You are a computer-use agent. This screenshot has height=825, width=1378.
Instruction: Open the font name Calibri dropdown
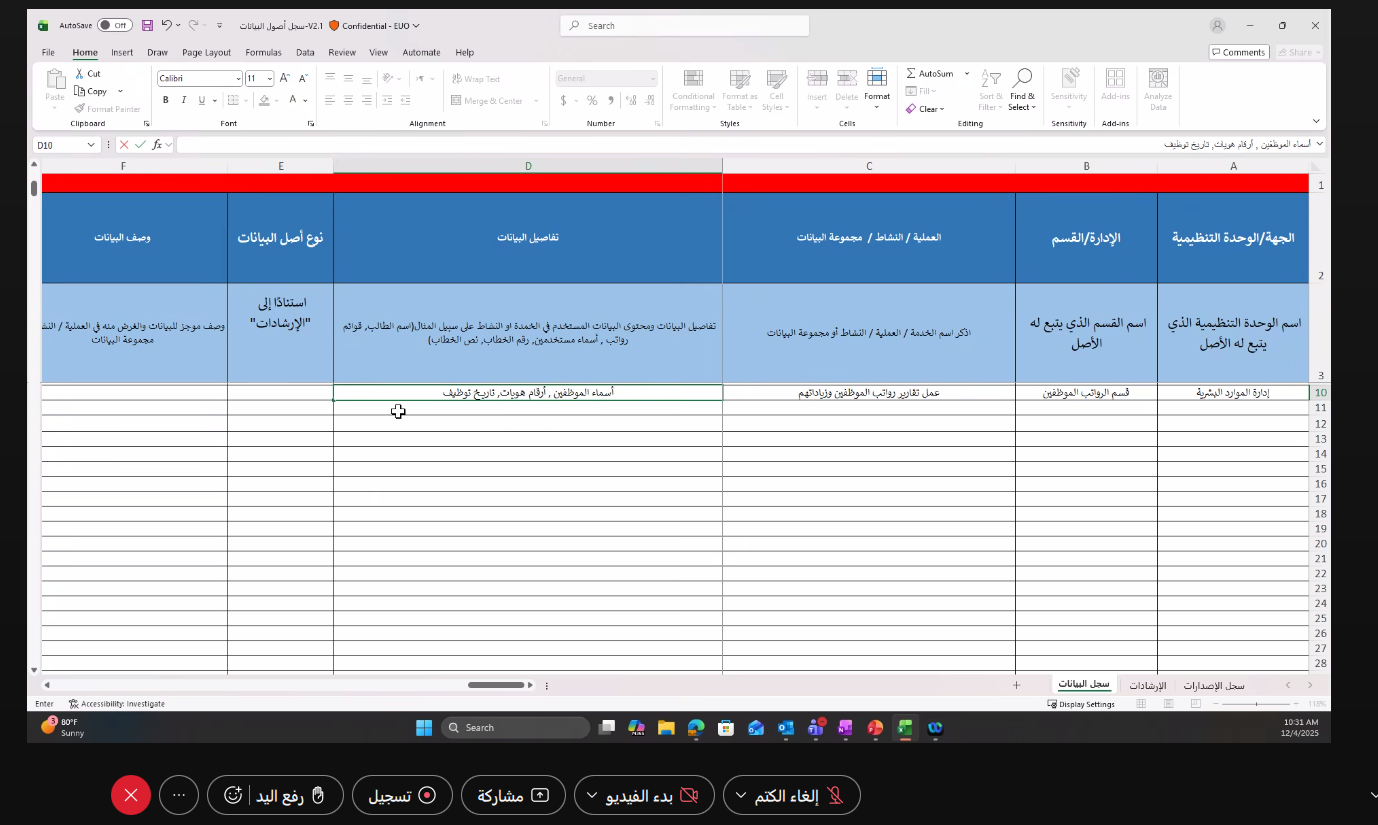tap(238, 78)
